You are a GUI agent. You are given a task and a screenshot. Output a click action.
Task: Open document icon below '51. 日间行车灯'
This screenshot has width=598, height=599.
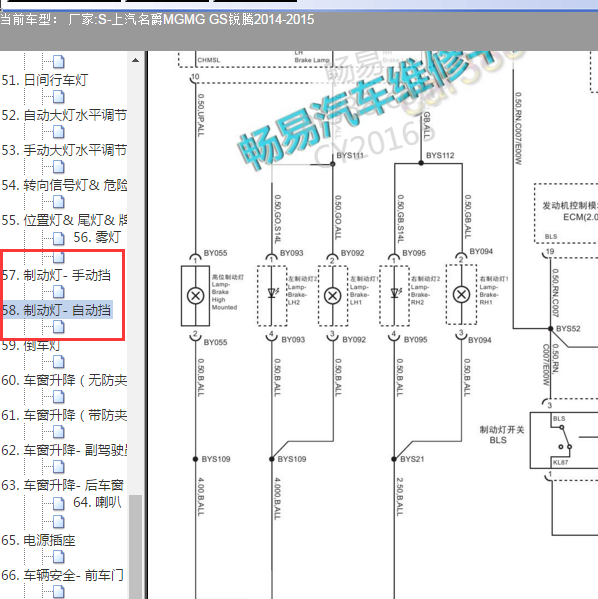pyautogui.click(x=58, y=97)
